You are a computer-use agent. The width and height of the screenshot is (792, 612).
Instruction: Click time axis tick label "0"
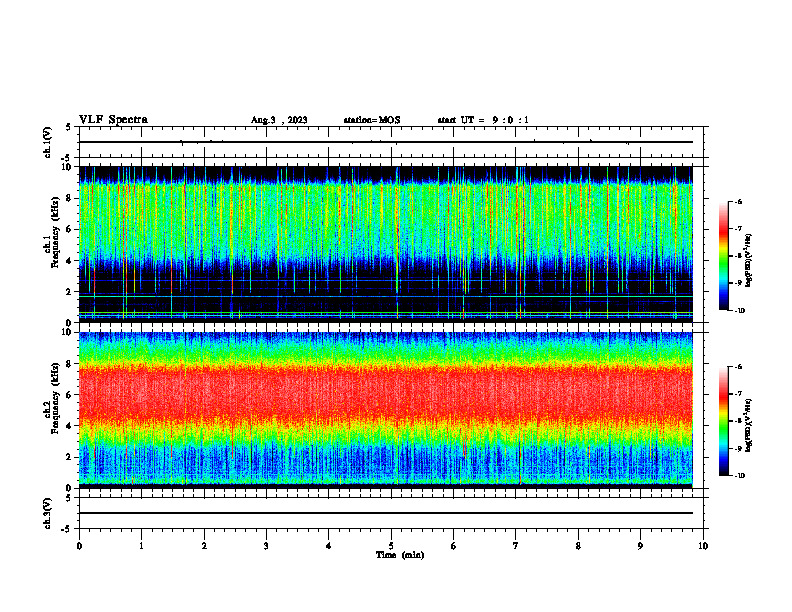[79, 546]
